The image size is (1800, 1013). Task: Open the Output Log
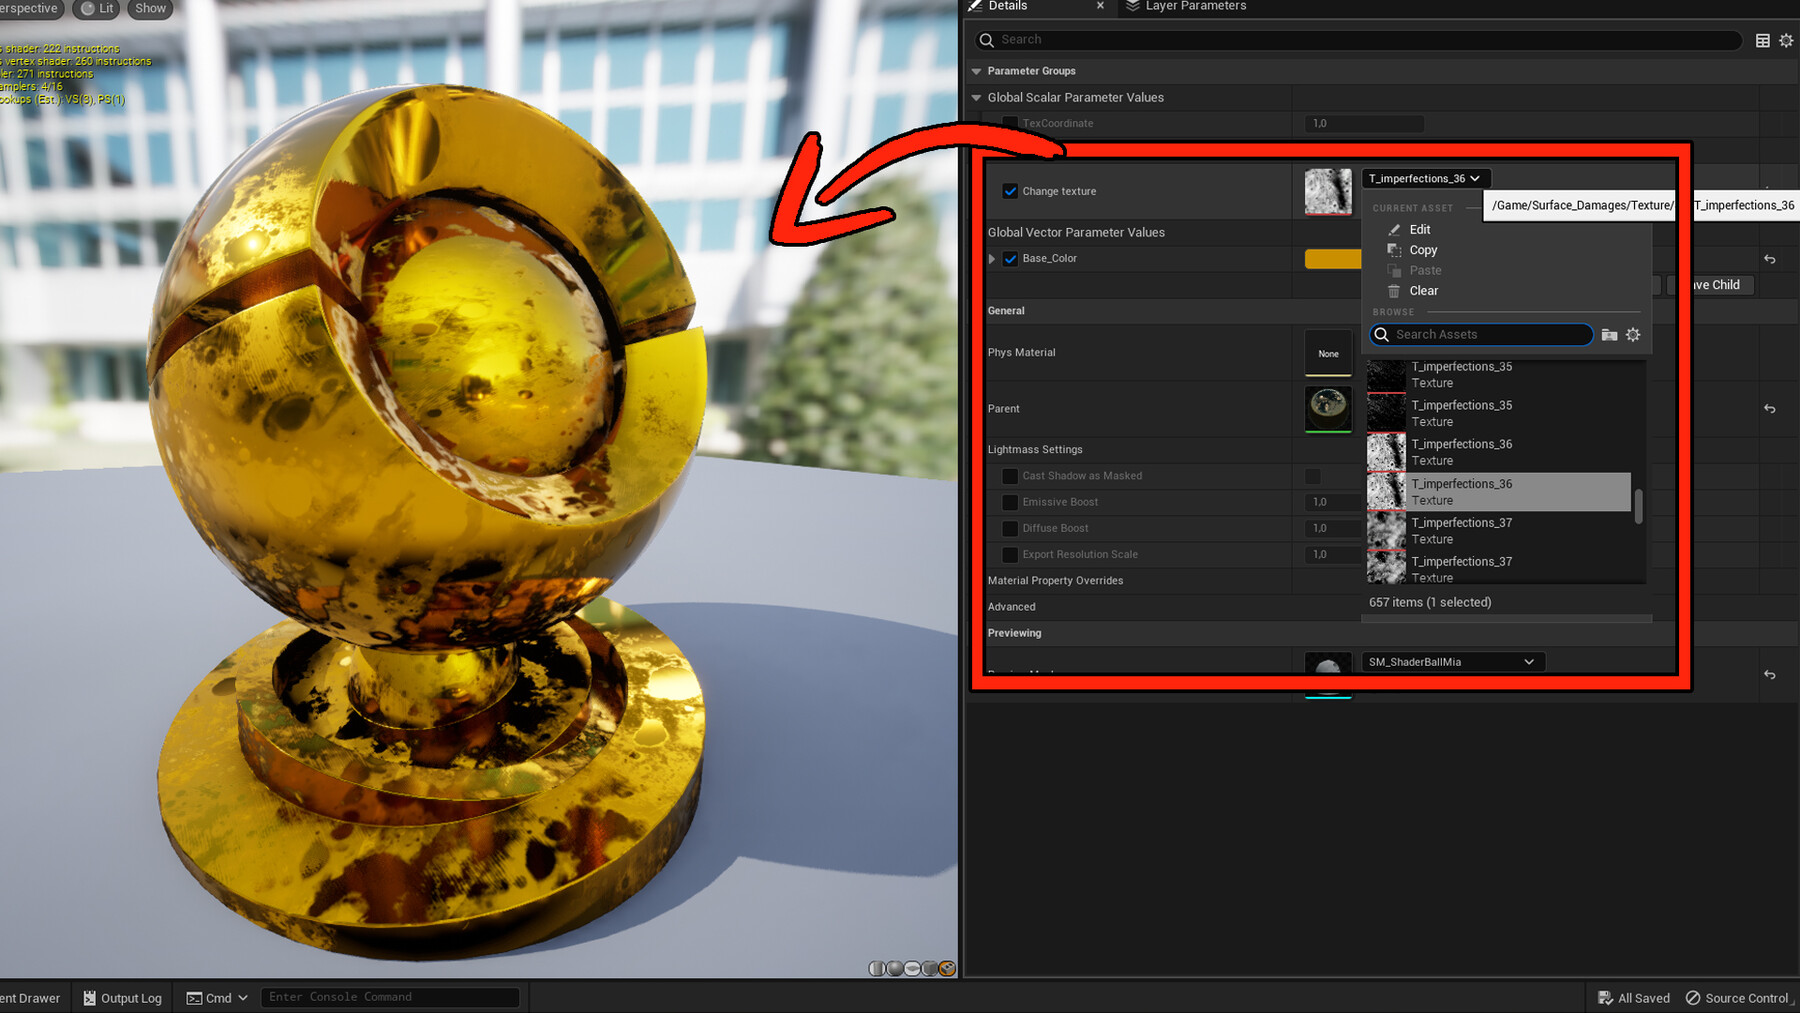[122, 998]
